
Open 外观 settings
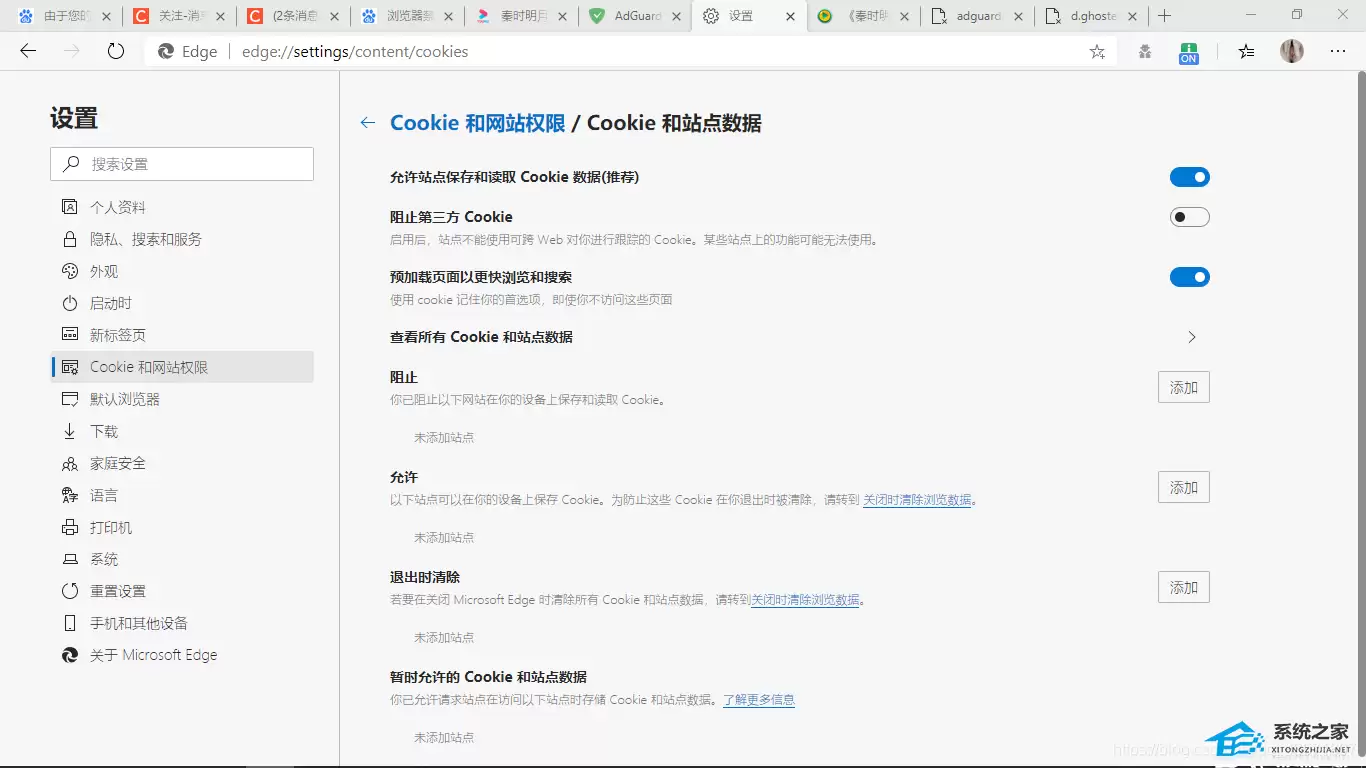click(x=182, y=271)
